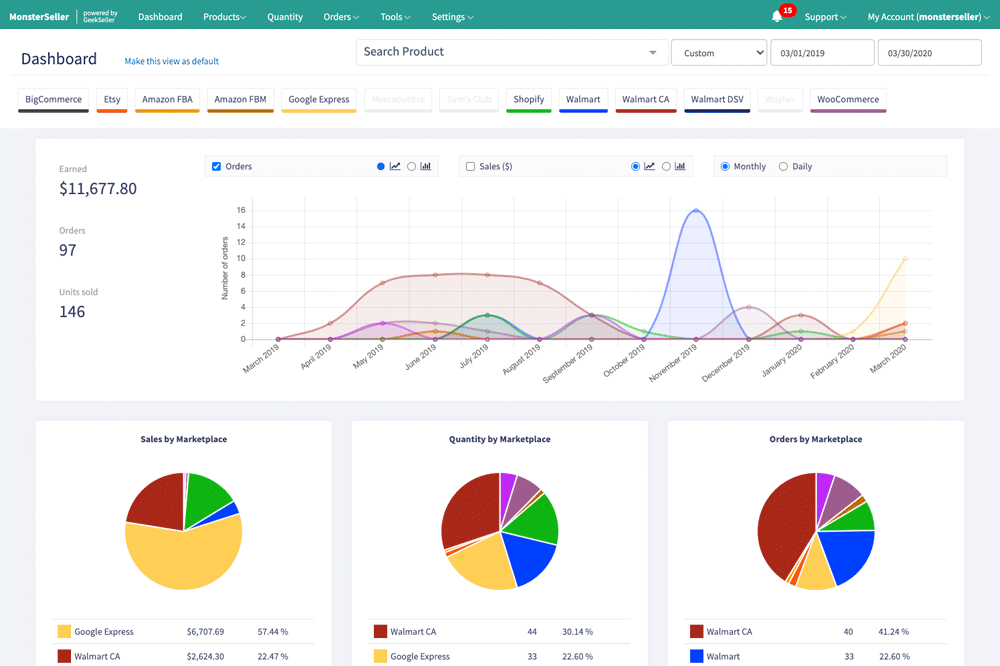Click the 'Orders by Marketplace' chart title

[816, 439]
